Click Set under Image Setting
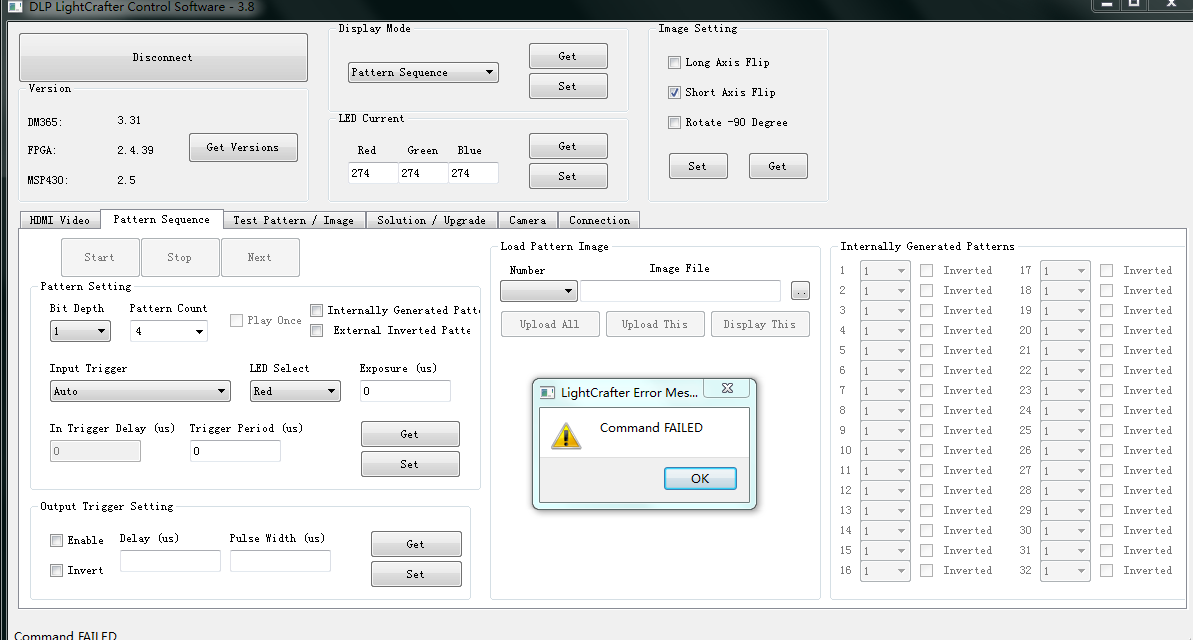The width and height of the screenshot is (1193, 640). click(698, 166)
